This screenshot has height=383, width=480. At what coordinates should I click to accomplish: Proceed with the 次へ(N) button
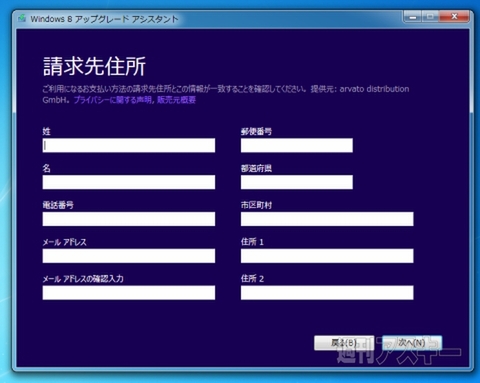pos(412,343)
